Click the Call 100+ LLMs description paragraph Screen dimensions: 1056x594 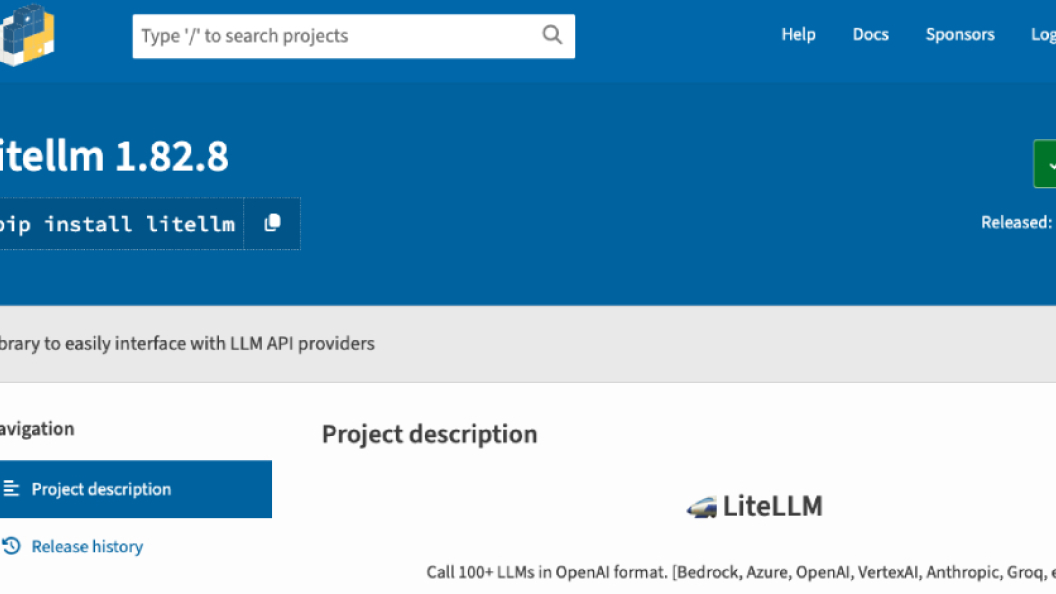(740, 573)
